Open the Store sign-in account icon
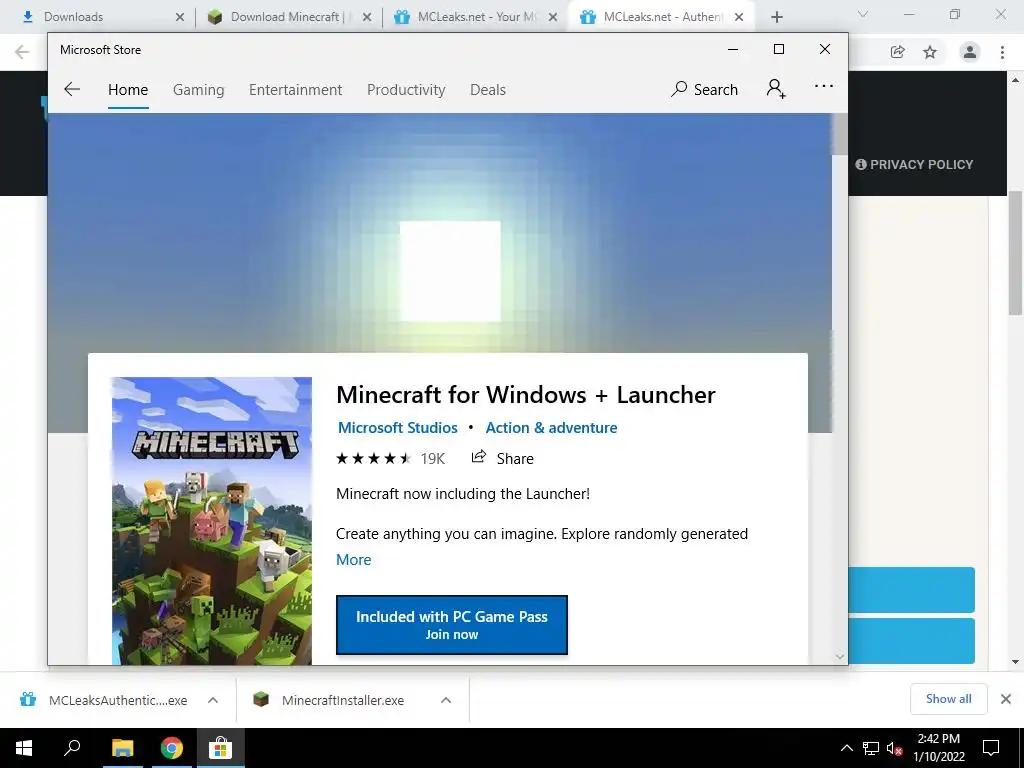1024x768 pixels. (x=776, y=89)
